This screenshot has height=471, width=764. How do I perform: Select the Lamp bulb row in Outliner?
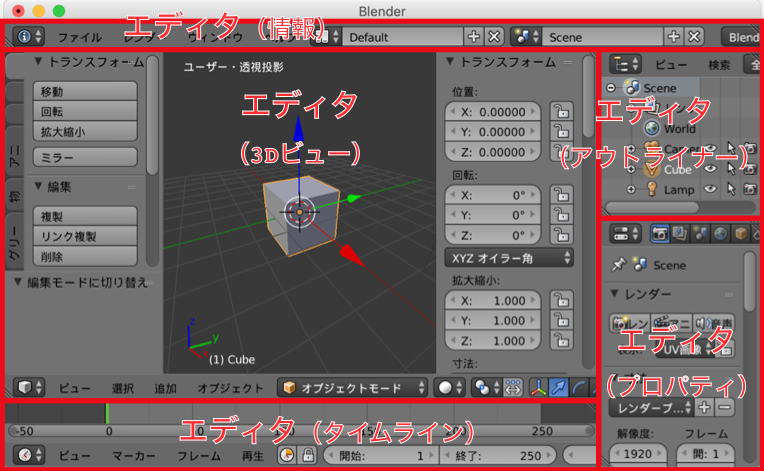point(670,189)
